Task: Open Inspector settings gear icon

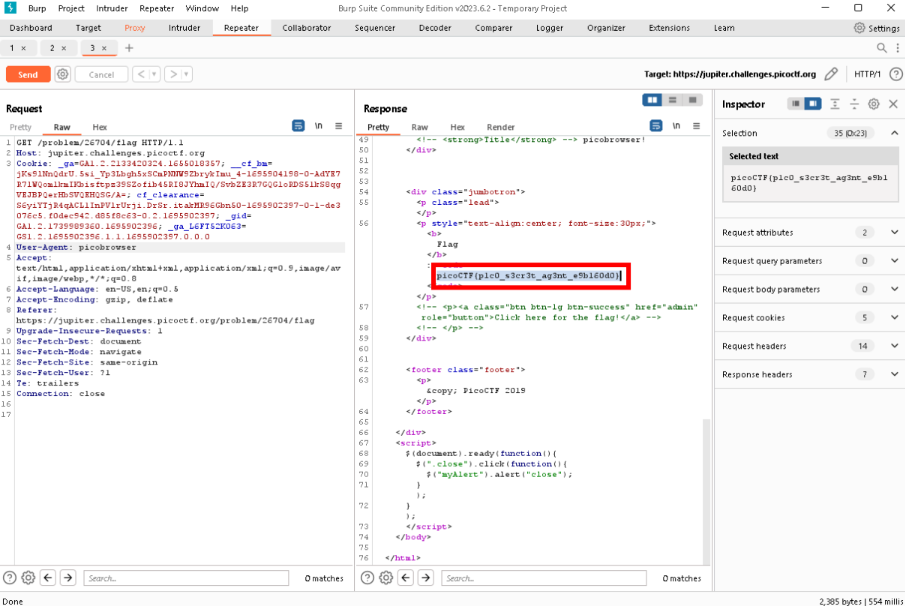Action: tap(873, 104)
